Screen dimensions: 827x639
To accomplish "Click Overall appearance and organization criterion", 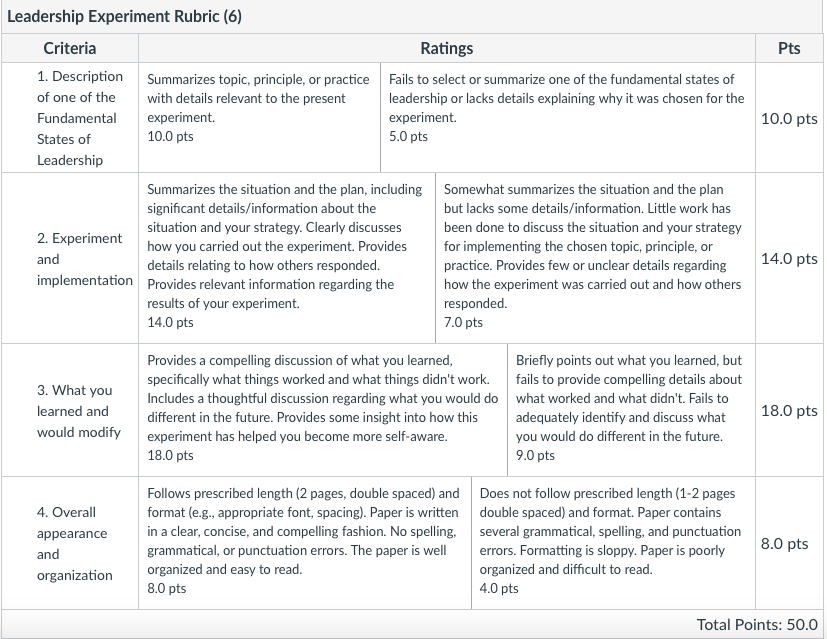I will 74,544.
